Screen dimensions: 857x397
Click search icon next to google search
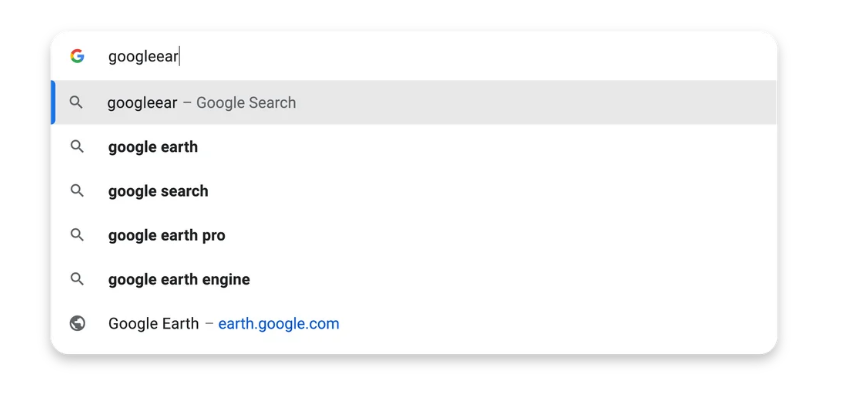coord(77,191)
